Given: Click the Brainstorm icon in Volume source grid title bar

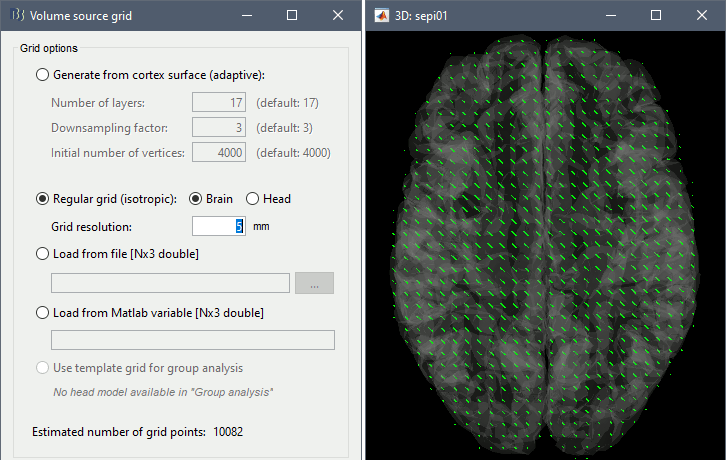Looking at the screenshot, I should (x=15, y=16).
